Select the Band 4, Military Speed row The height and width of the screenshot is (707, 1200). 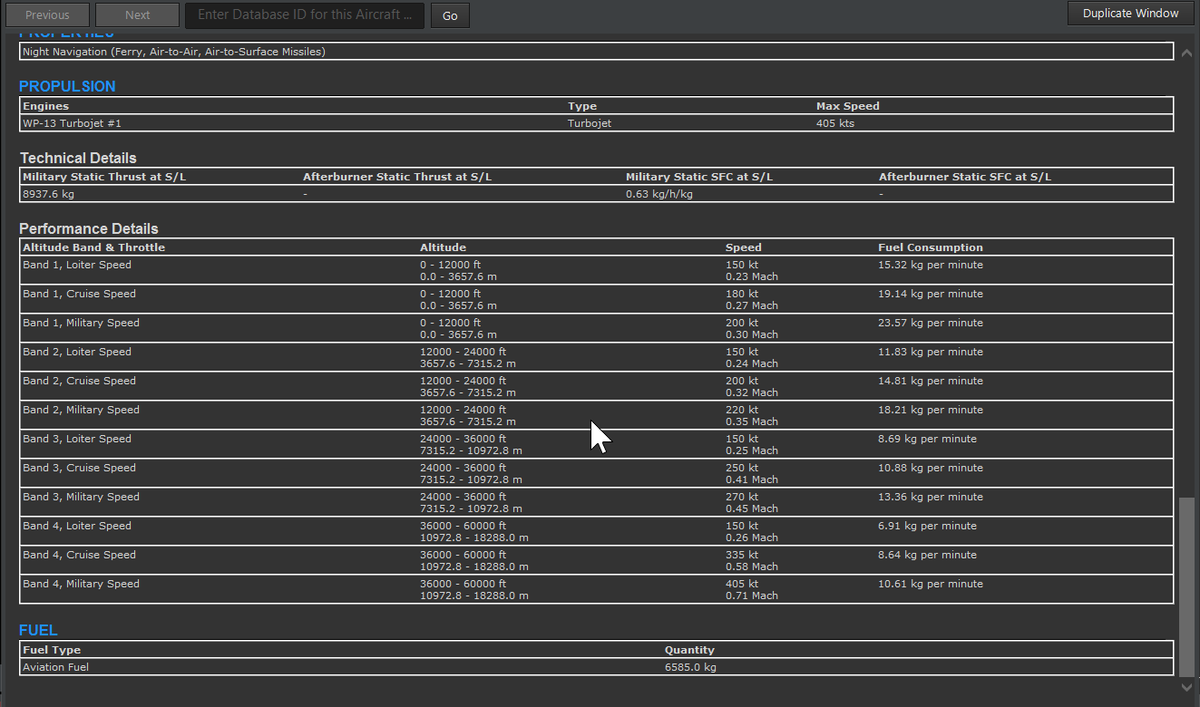point(596,590)
